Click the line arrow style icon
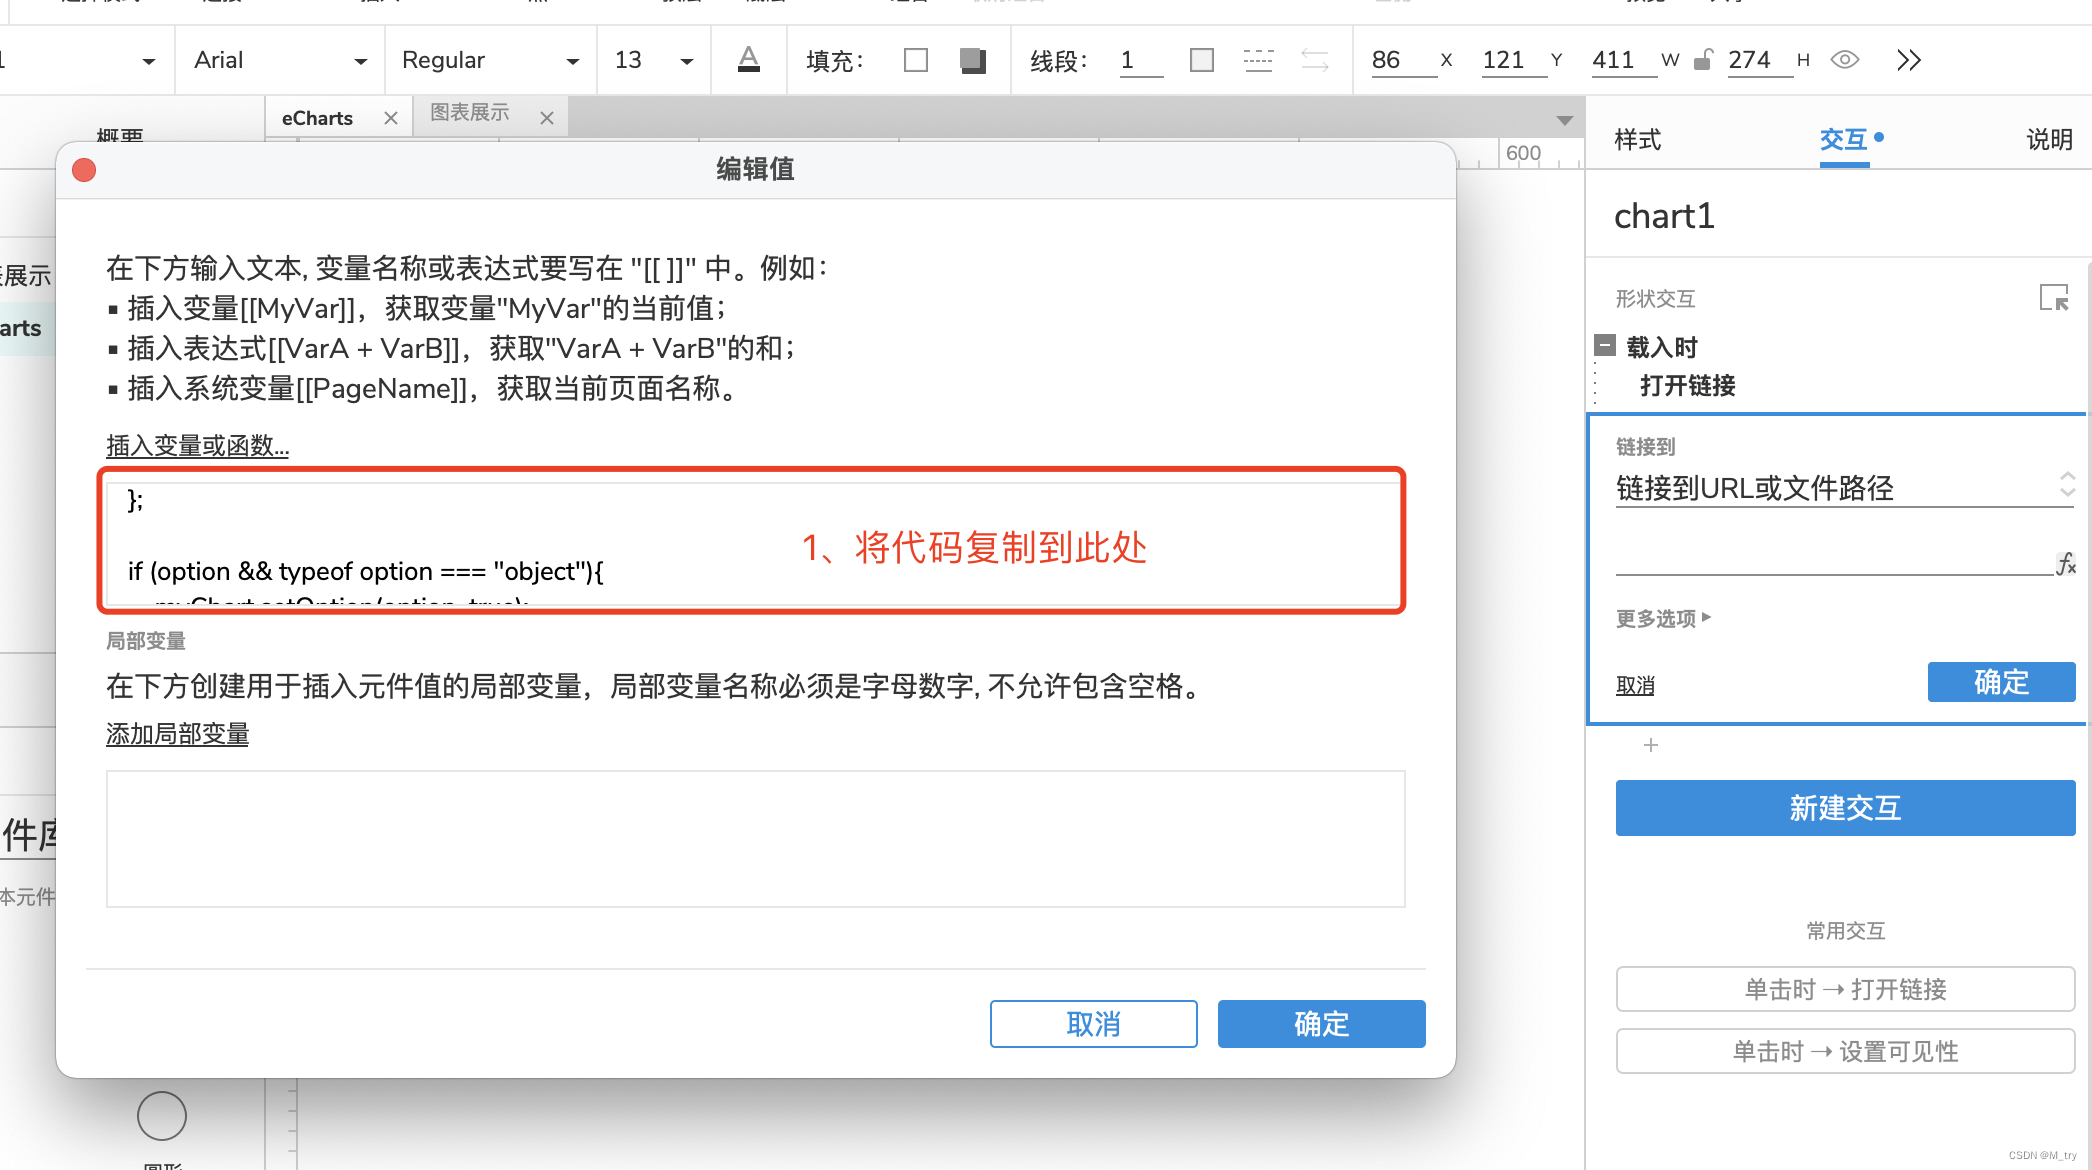Screen dimensions: 2092x1170 1315,60
